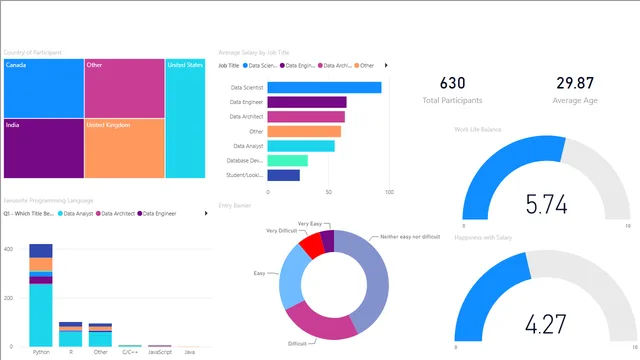Click the Job Title legend heading
This screenshot has width=640, height=360.
click(229, 65)
